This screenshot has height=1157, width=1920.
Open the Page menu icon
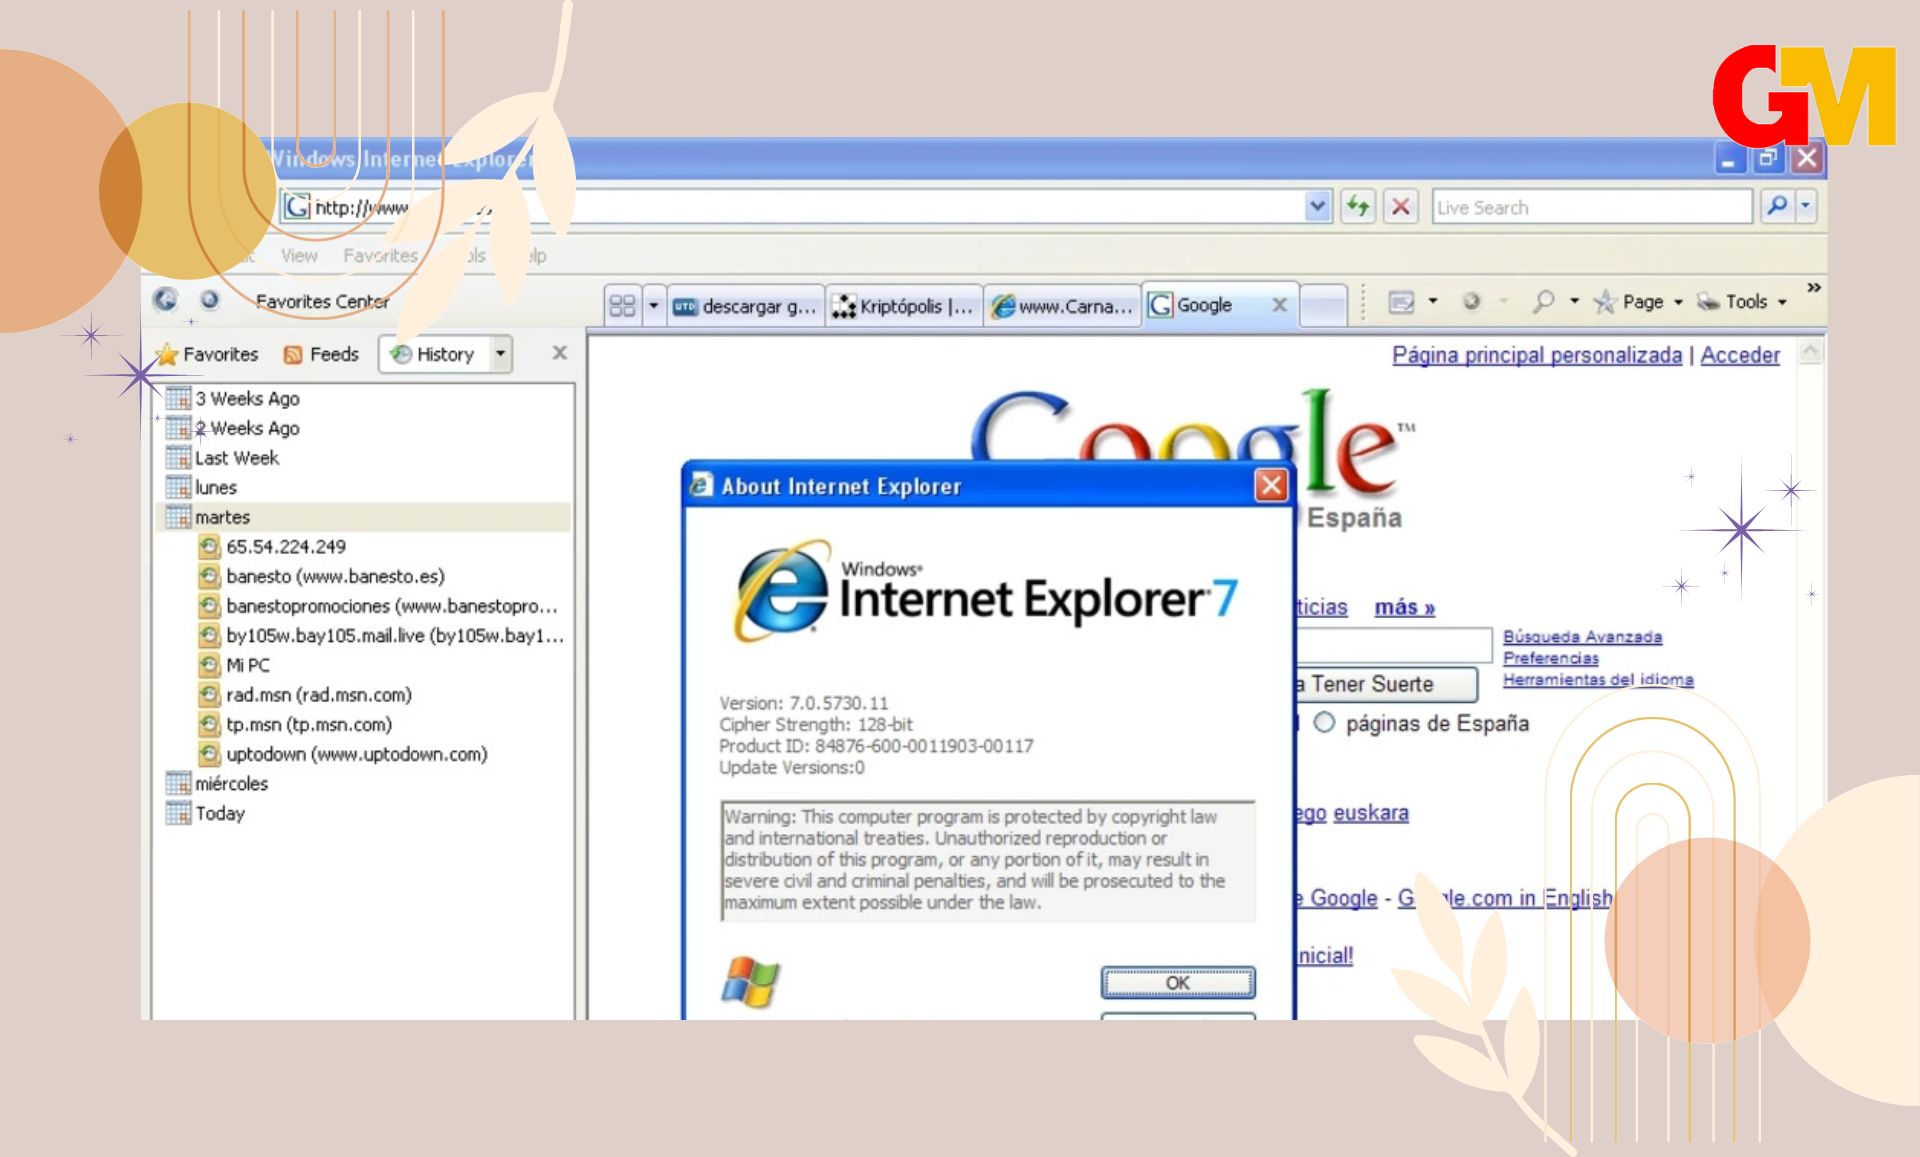1605,301
